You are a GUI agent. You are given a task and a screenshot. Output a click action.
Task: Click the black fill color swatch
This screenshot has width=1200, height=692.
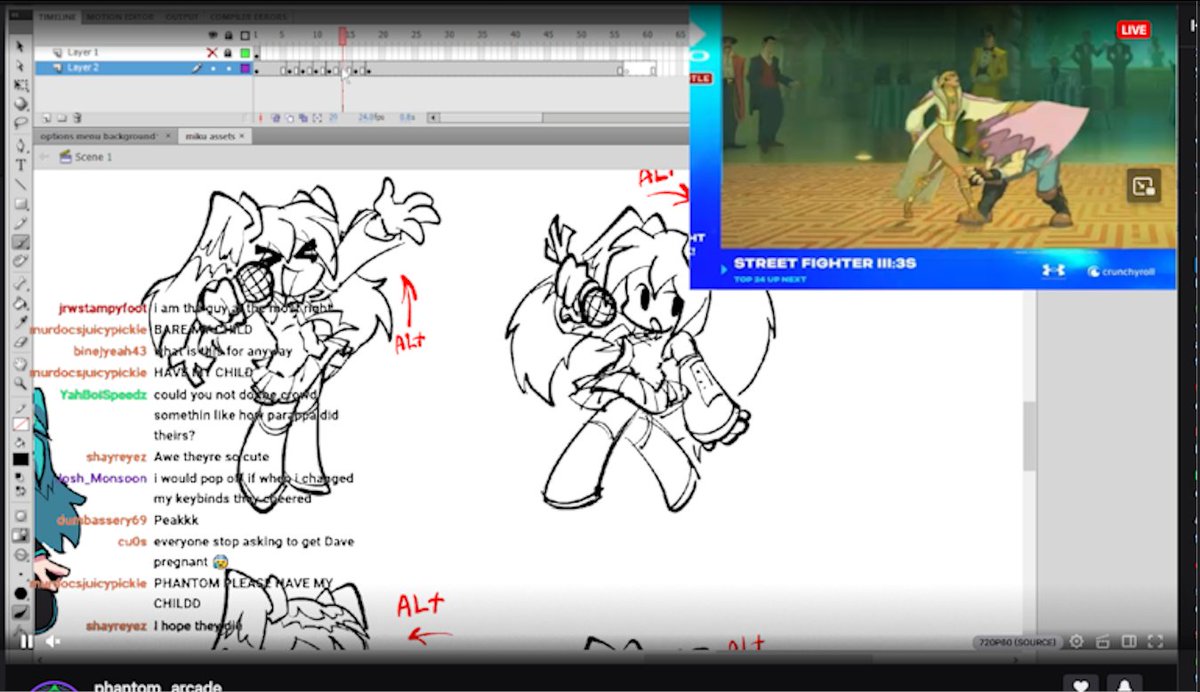coord(20,459)
